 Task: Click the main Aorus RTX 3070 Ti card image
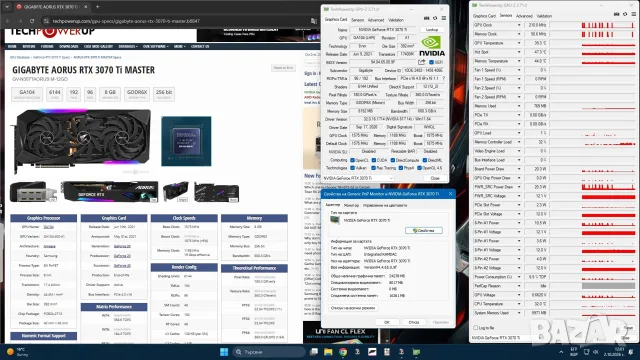[81, 140]
